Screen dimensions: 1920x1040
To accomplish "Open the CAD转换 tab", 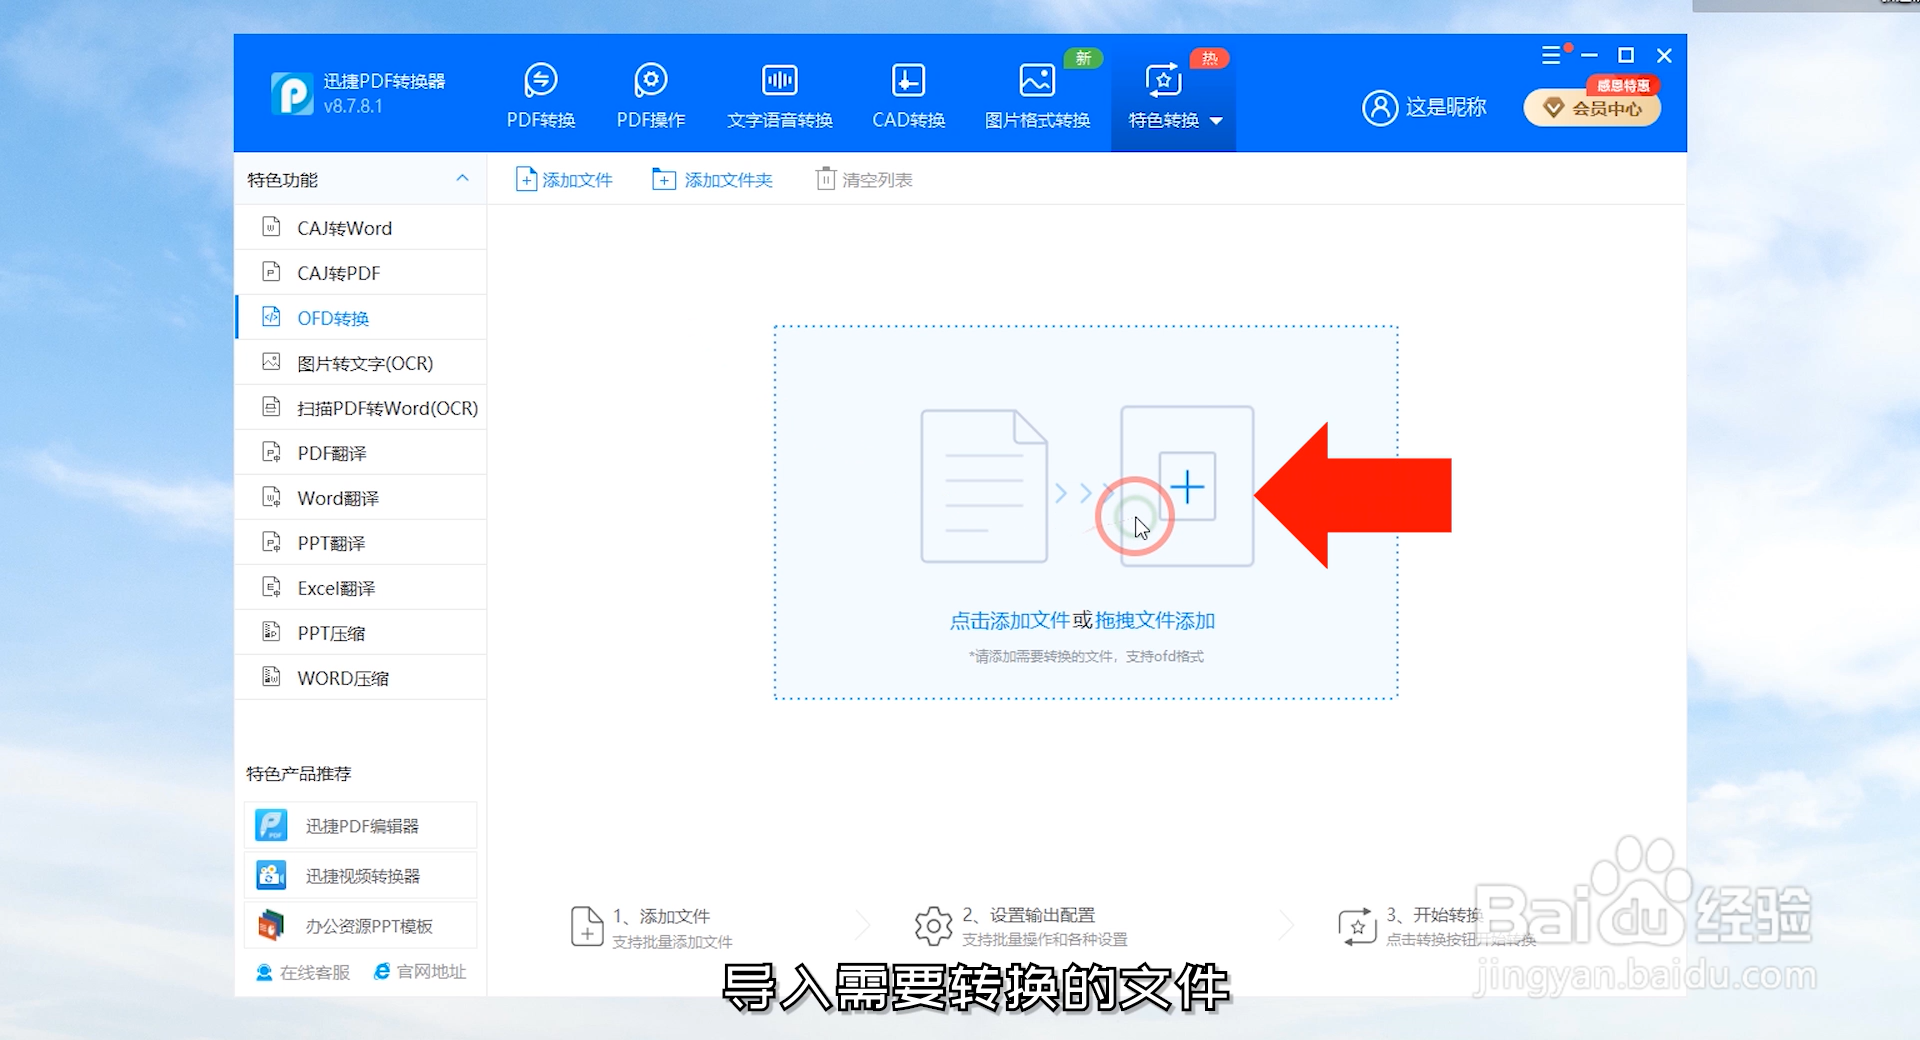I will [x=908, y=96].
